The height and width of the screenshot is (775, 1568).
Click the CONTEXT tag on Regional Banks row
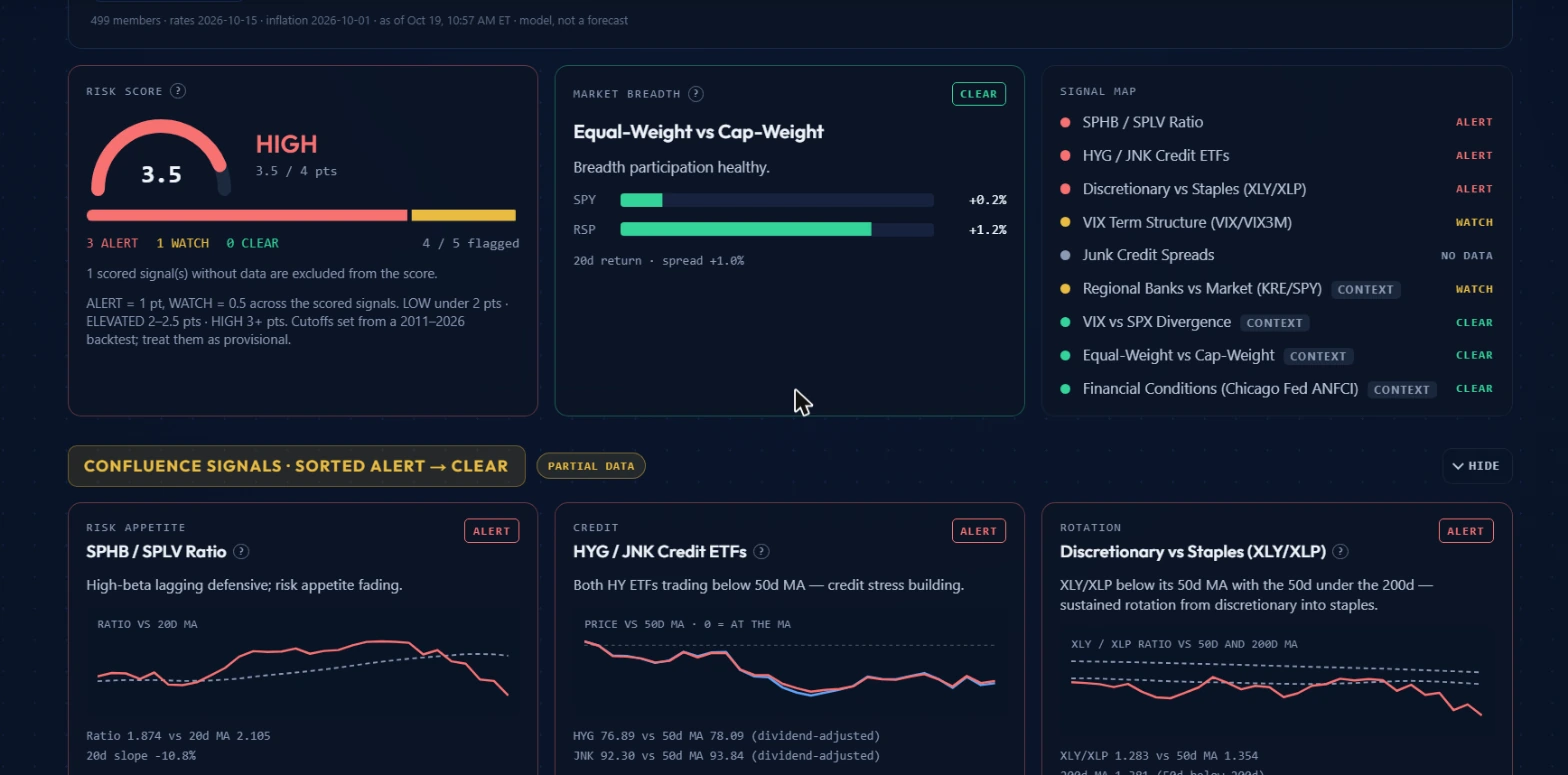click(x=1365, y=289)
